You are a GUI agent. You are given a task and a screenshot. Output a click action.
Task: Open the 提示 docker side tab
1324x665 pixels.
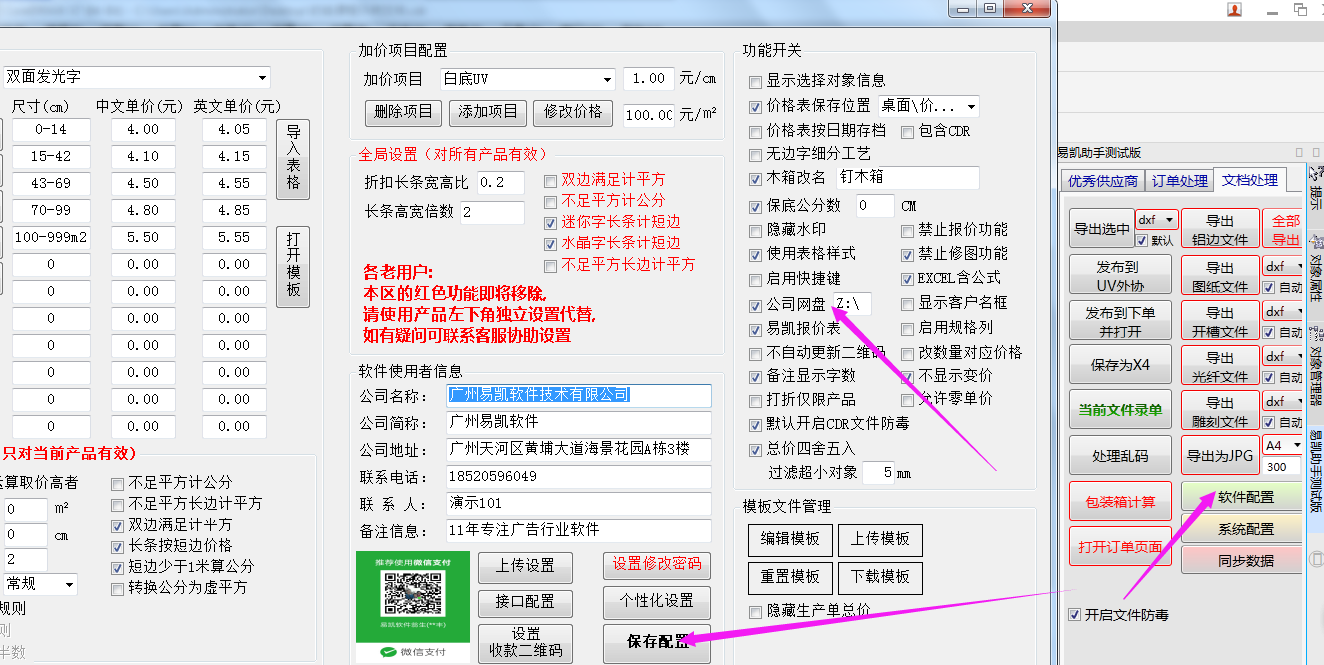point(1315,183)
